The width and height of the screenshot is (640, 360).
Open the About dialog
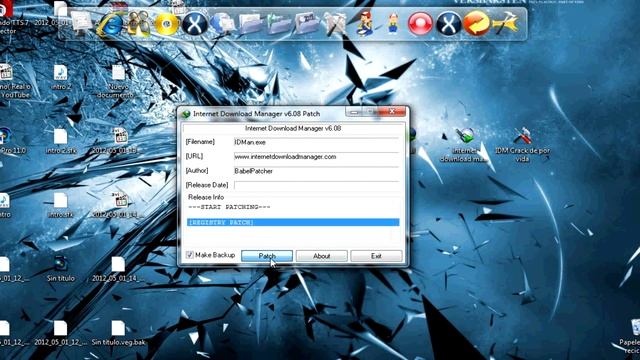point(322,256)
